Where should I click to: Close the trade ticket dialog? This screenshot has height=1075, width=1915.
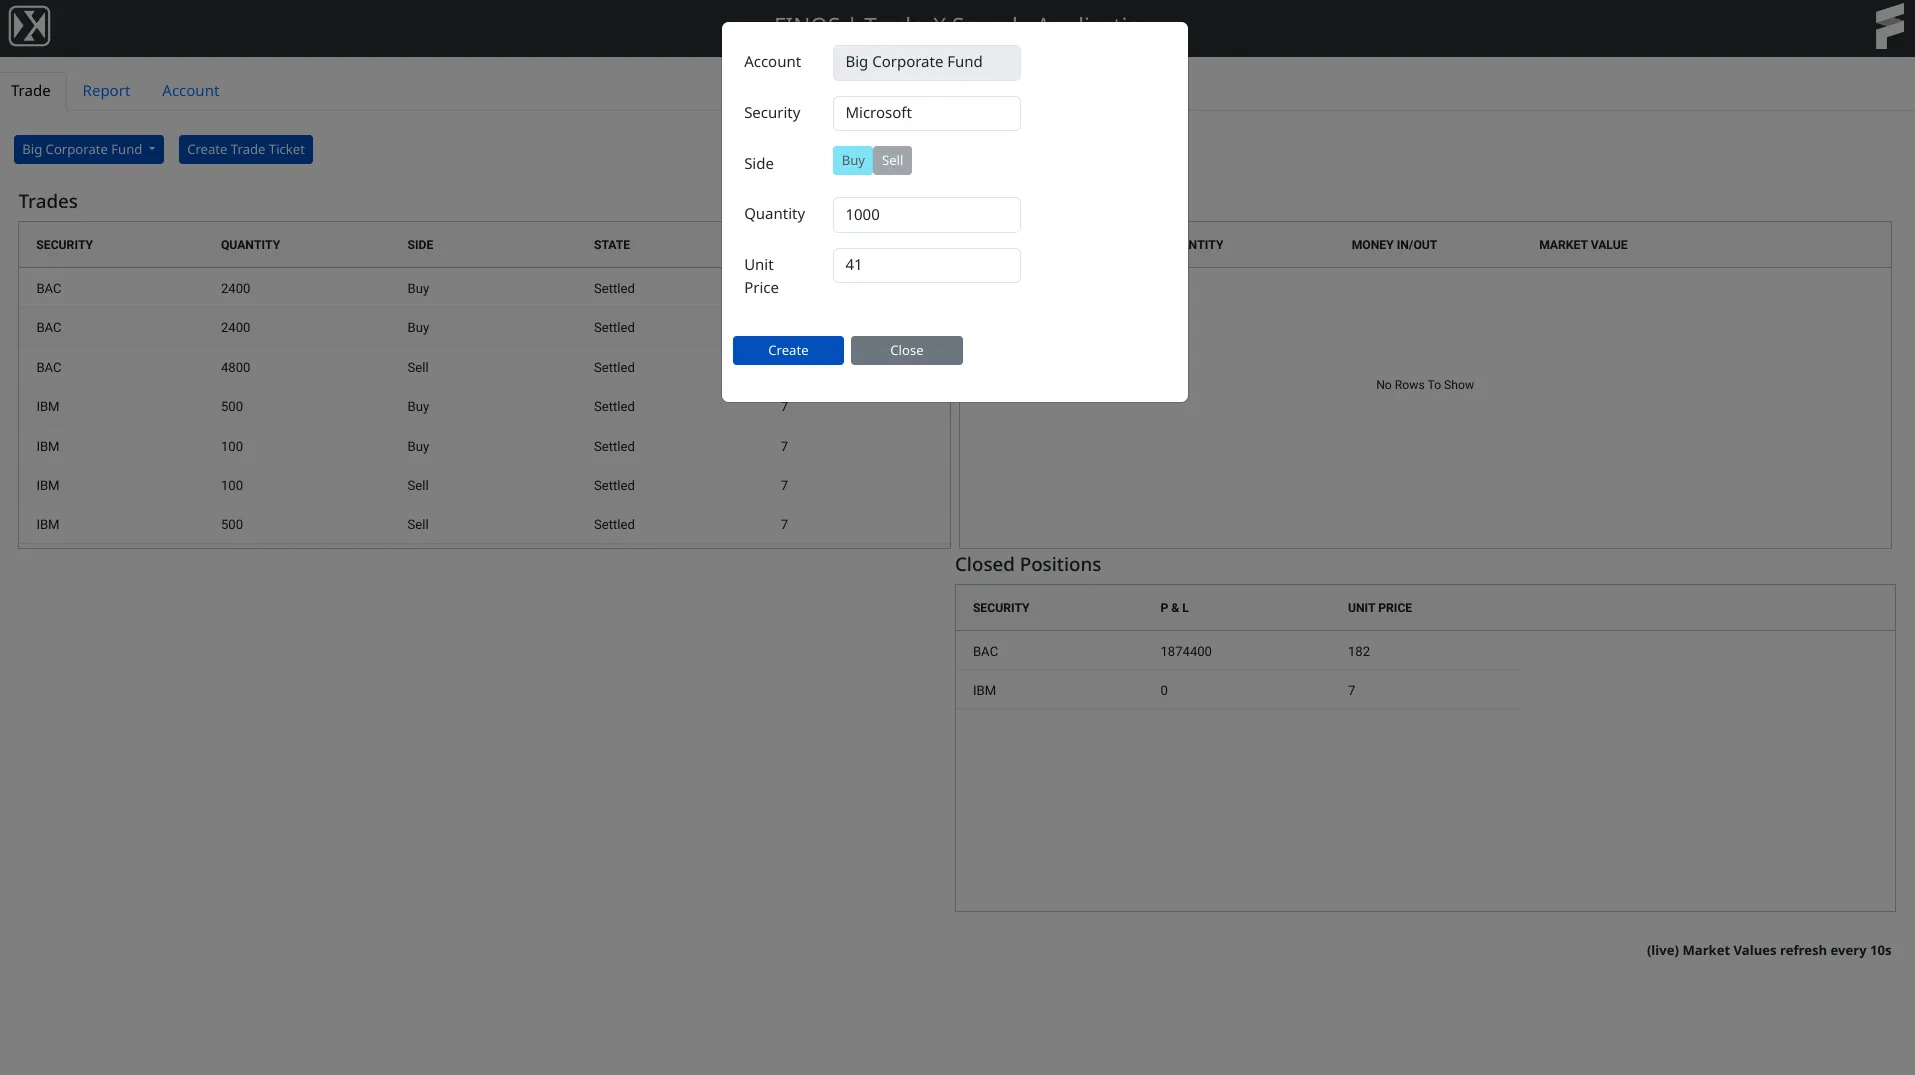click(906, 350)
